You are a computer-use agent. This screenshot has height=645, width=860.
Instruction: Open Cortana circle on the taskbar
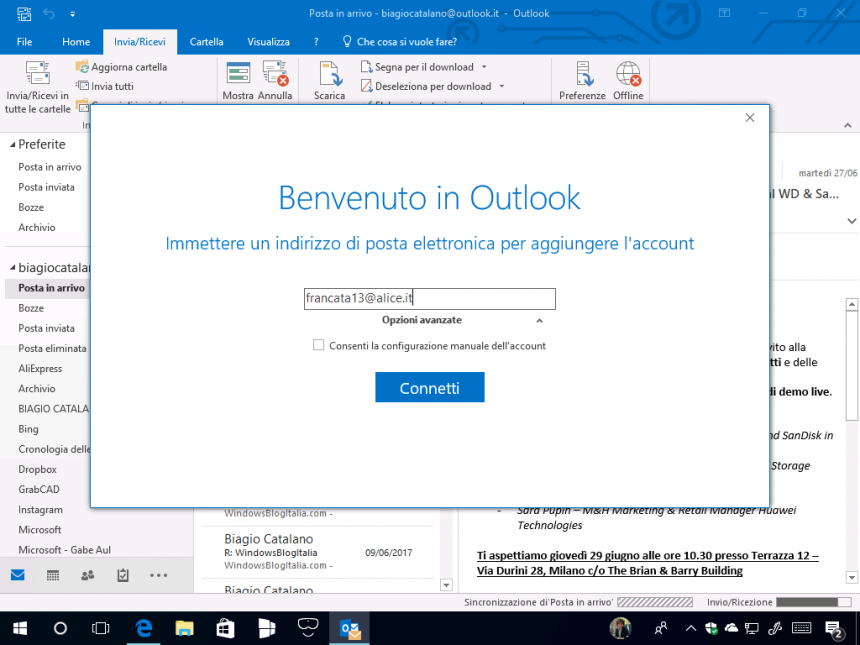[x=60, y=629]
